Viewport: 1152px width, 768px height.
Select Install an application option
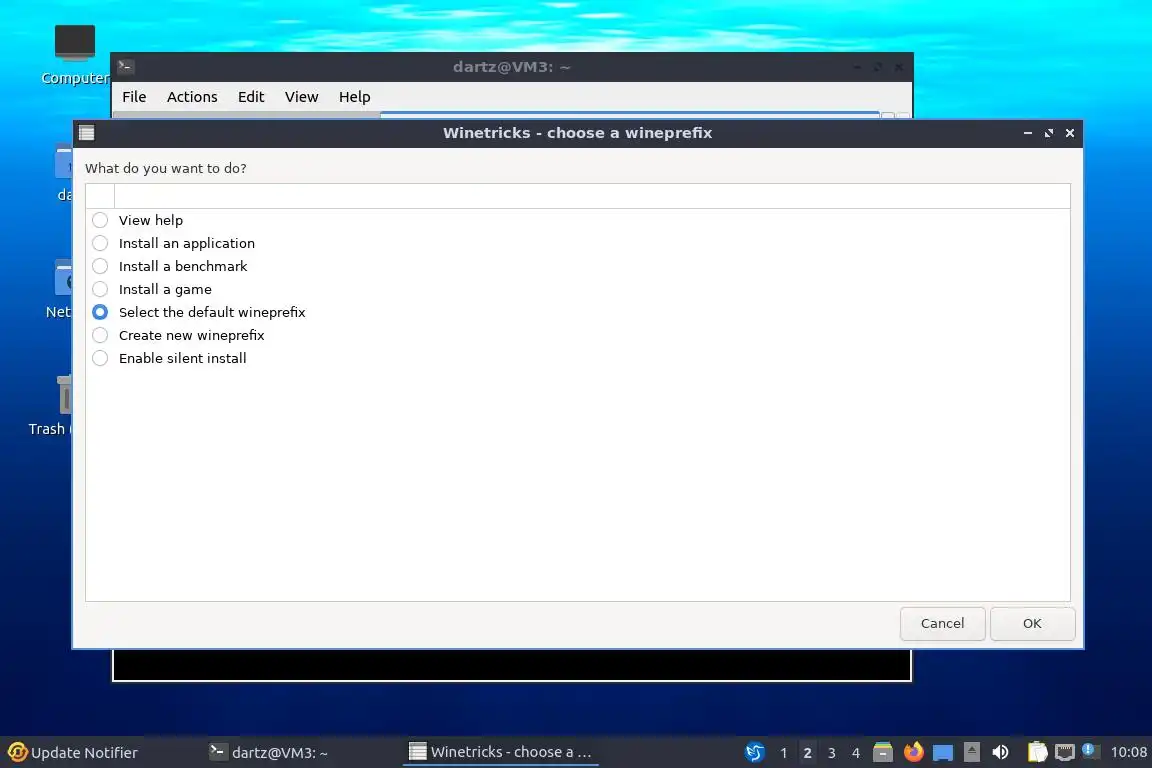(x=100, y=243)
